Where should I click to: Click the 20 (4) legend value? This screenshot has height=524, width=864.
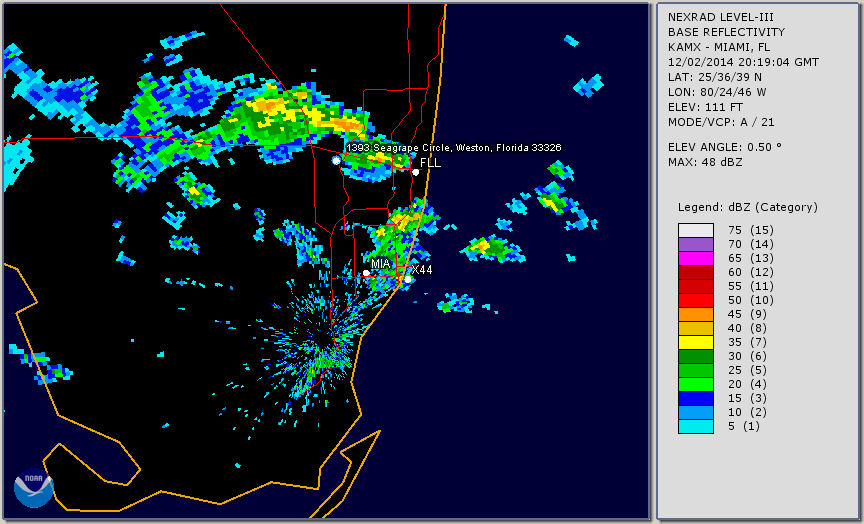747,385
